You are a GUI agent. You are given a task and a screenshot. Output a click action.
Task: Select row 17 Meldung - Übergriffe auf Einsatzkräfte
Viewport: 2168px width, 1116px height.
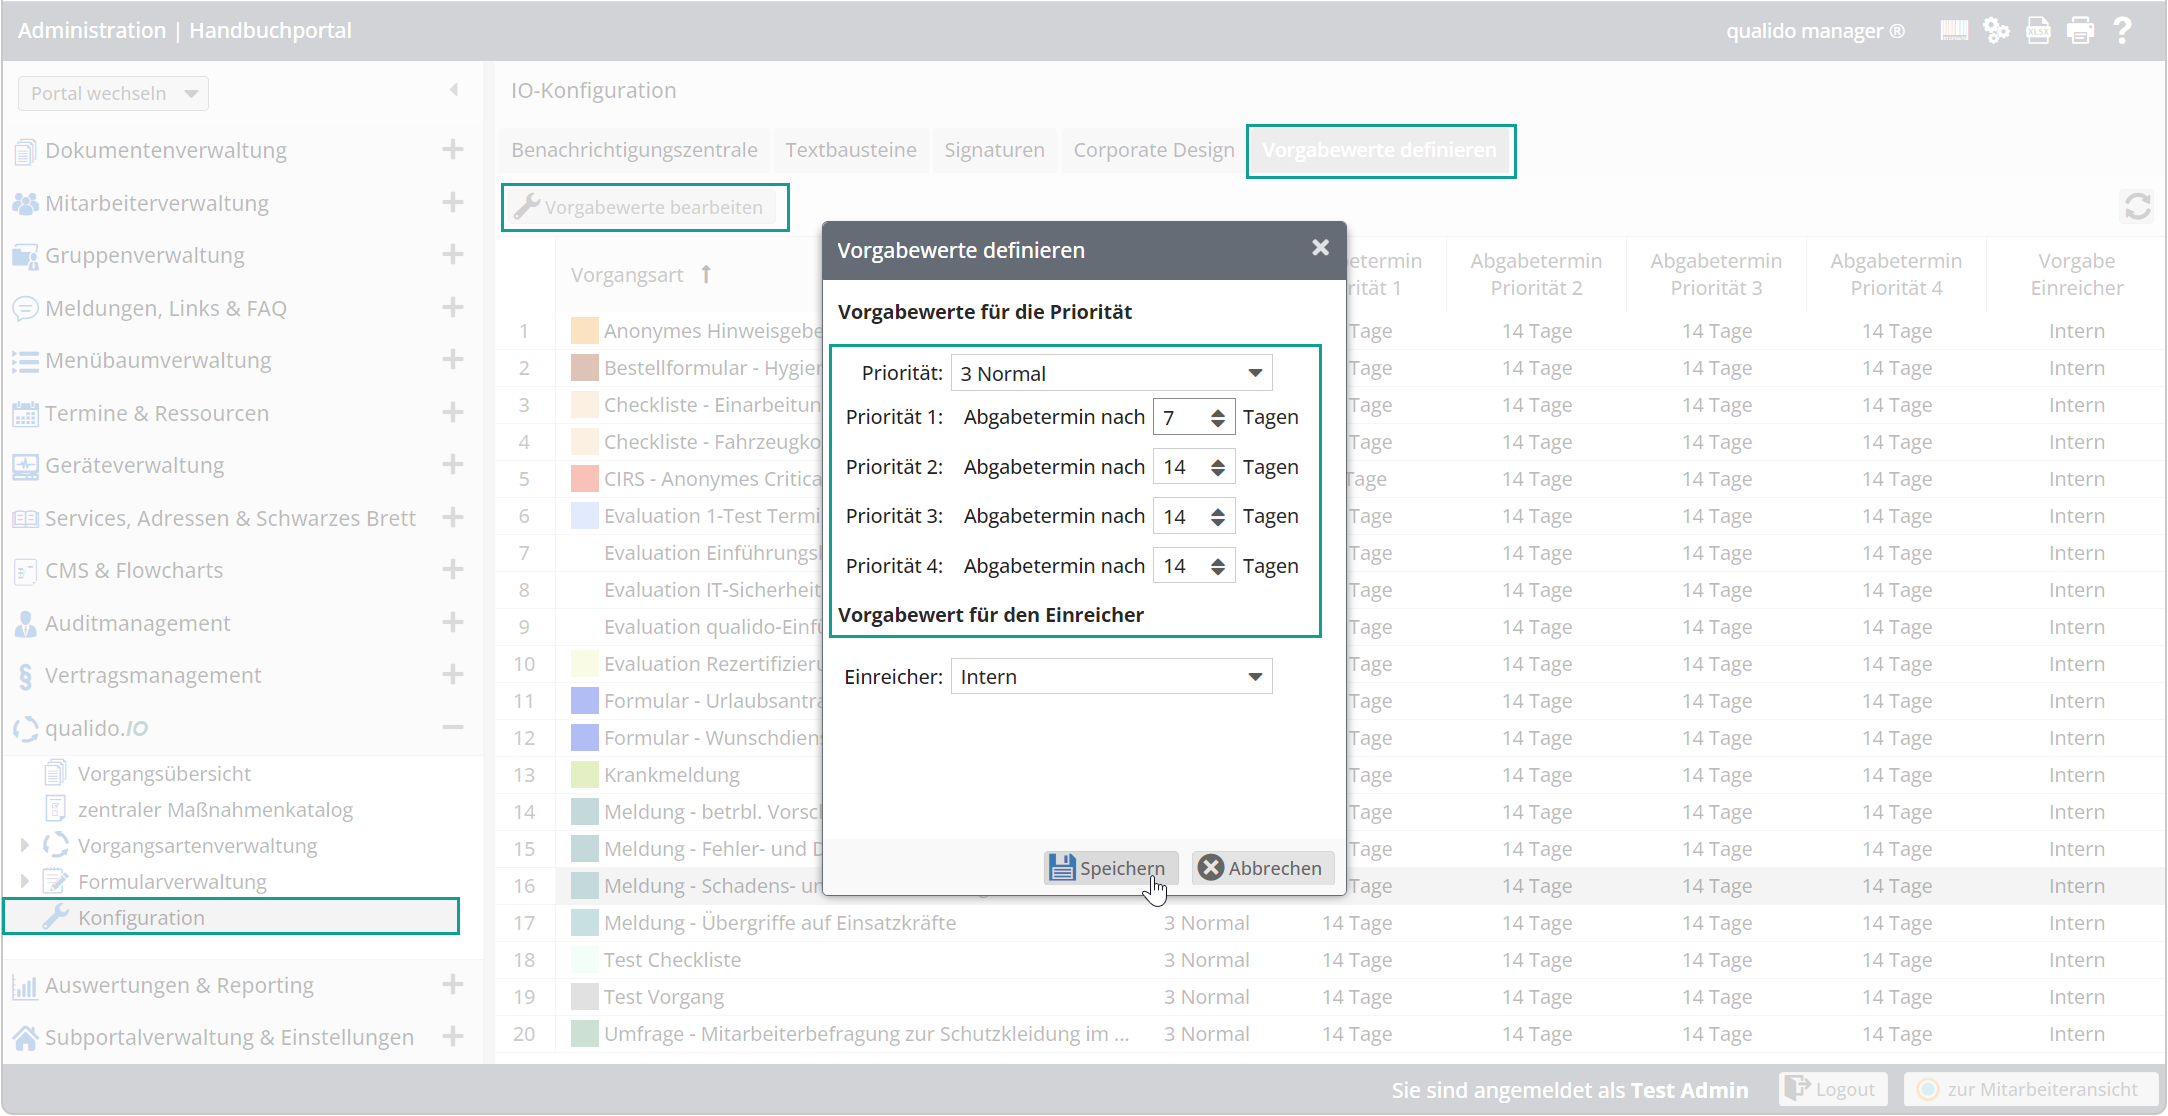tap(1330, 923)
